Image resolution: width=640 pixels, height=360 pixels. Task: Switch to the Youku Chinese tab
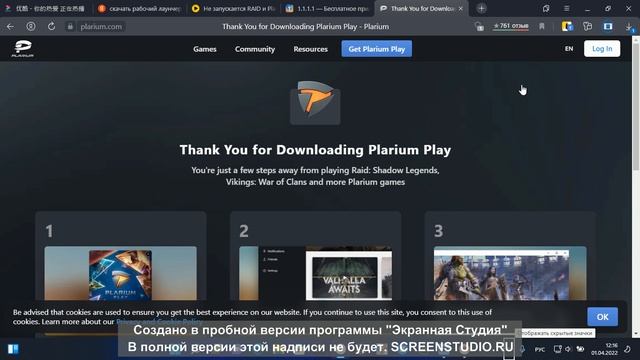tap(46, 9)
